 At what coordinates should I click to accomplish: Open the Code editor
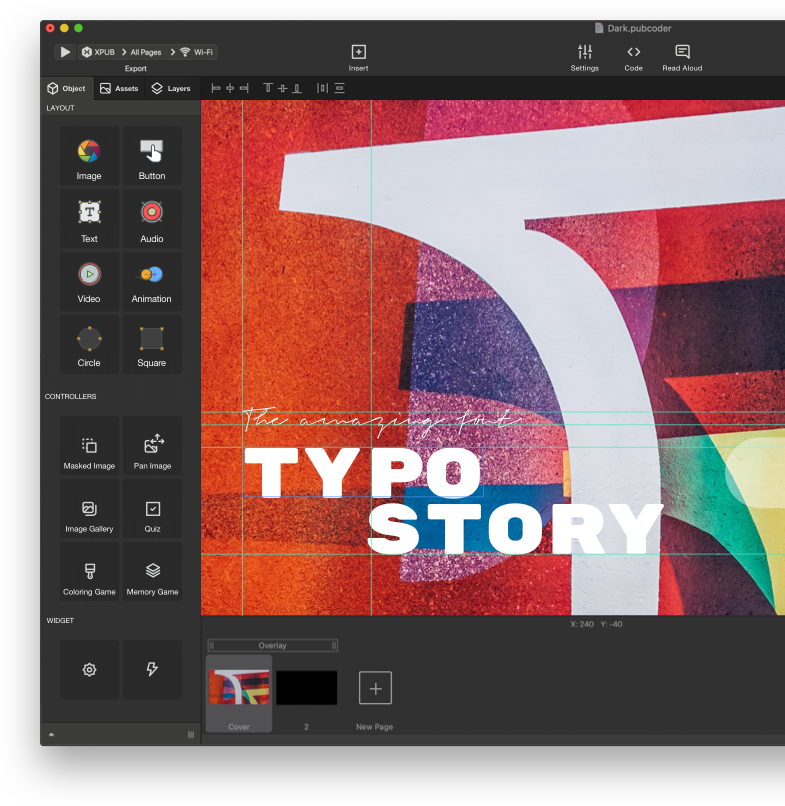(x=633, y=57)
